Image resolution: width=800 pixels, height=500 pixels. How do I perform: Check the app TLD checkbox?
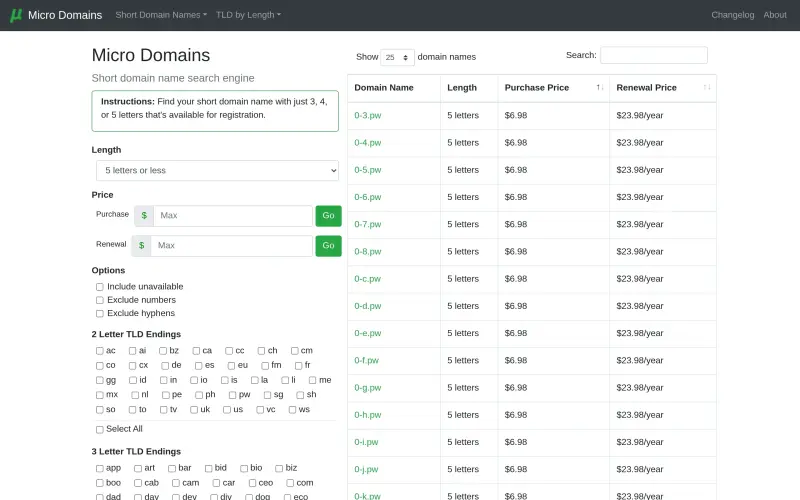(99, 468)
